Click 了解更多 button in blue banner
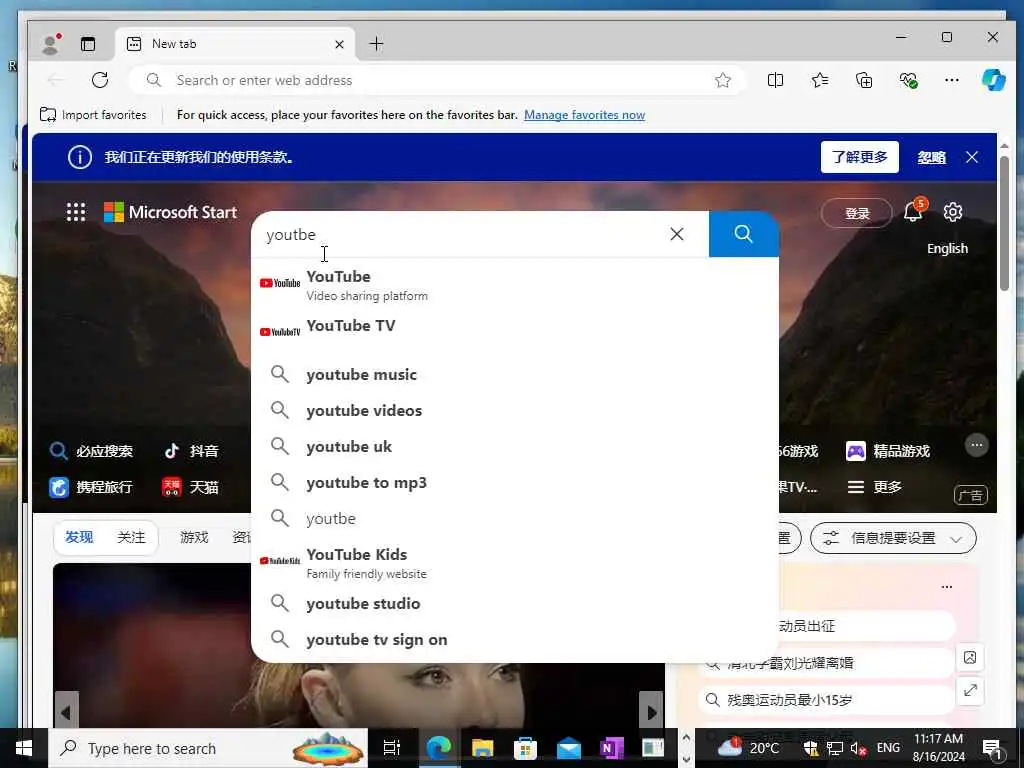This screenshot has height=768, width=1024. [859, 157]
